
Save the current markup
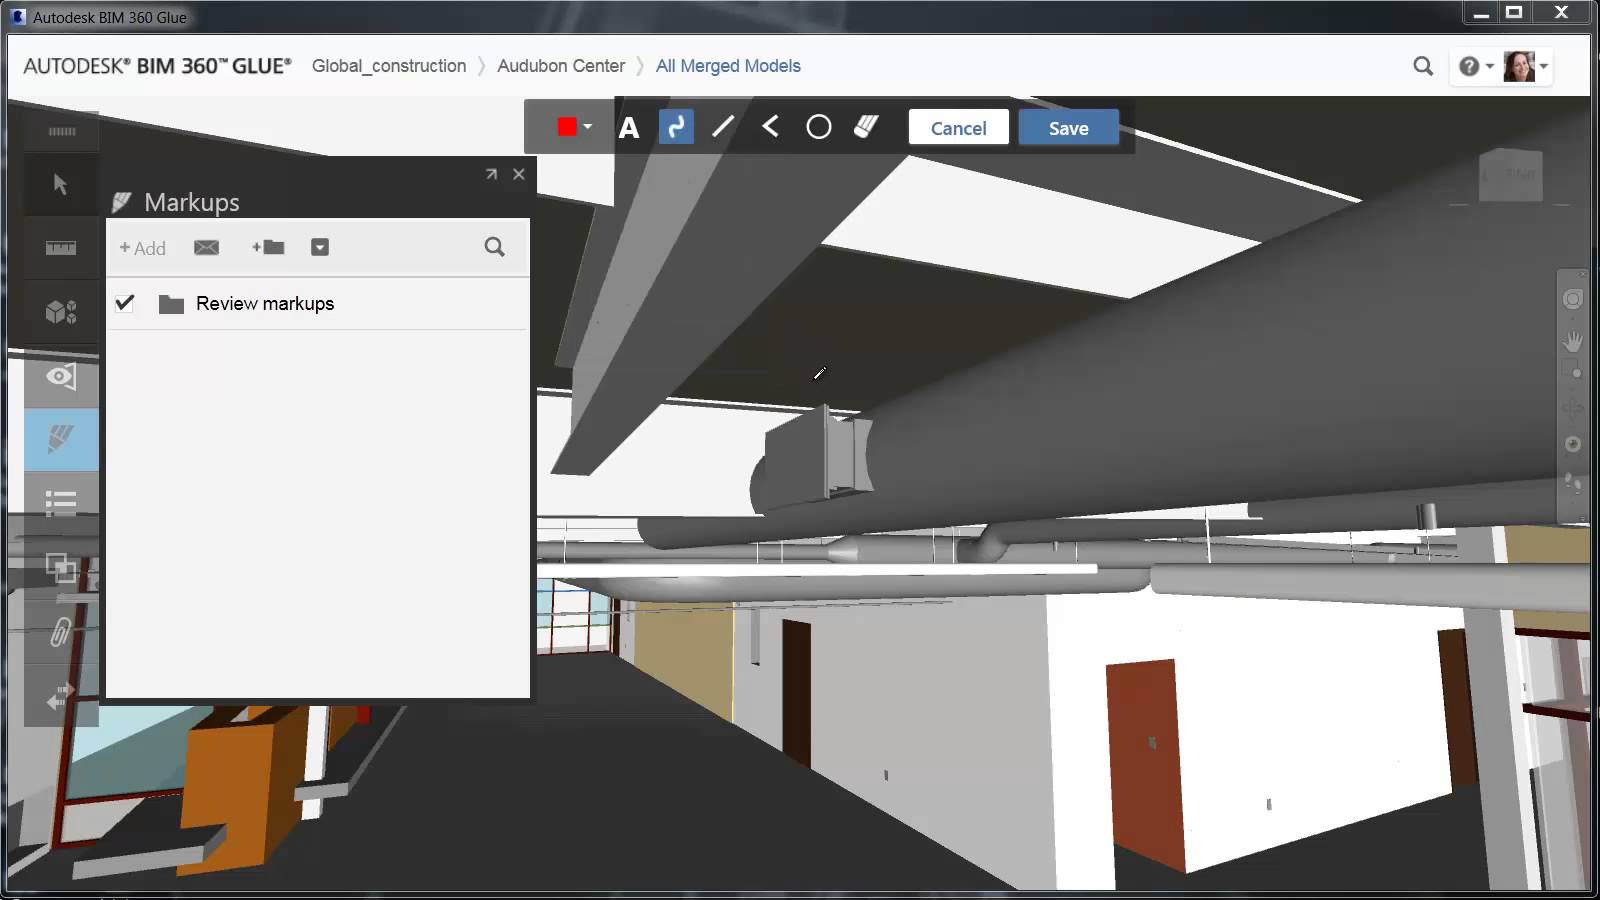click(1068, 127)
